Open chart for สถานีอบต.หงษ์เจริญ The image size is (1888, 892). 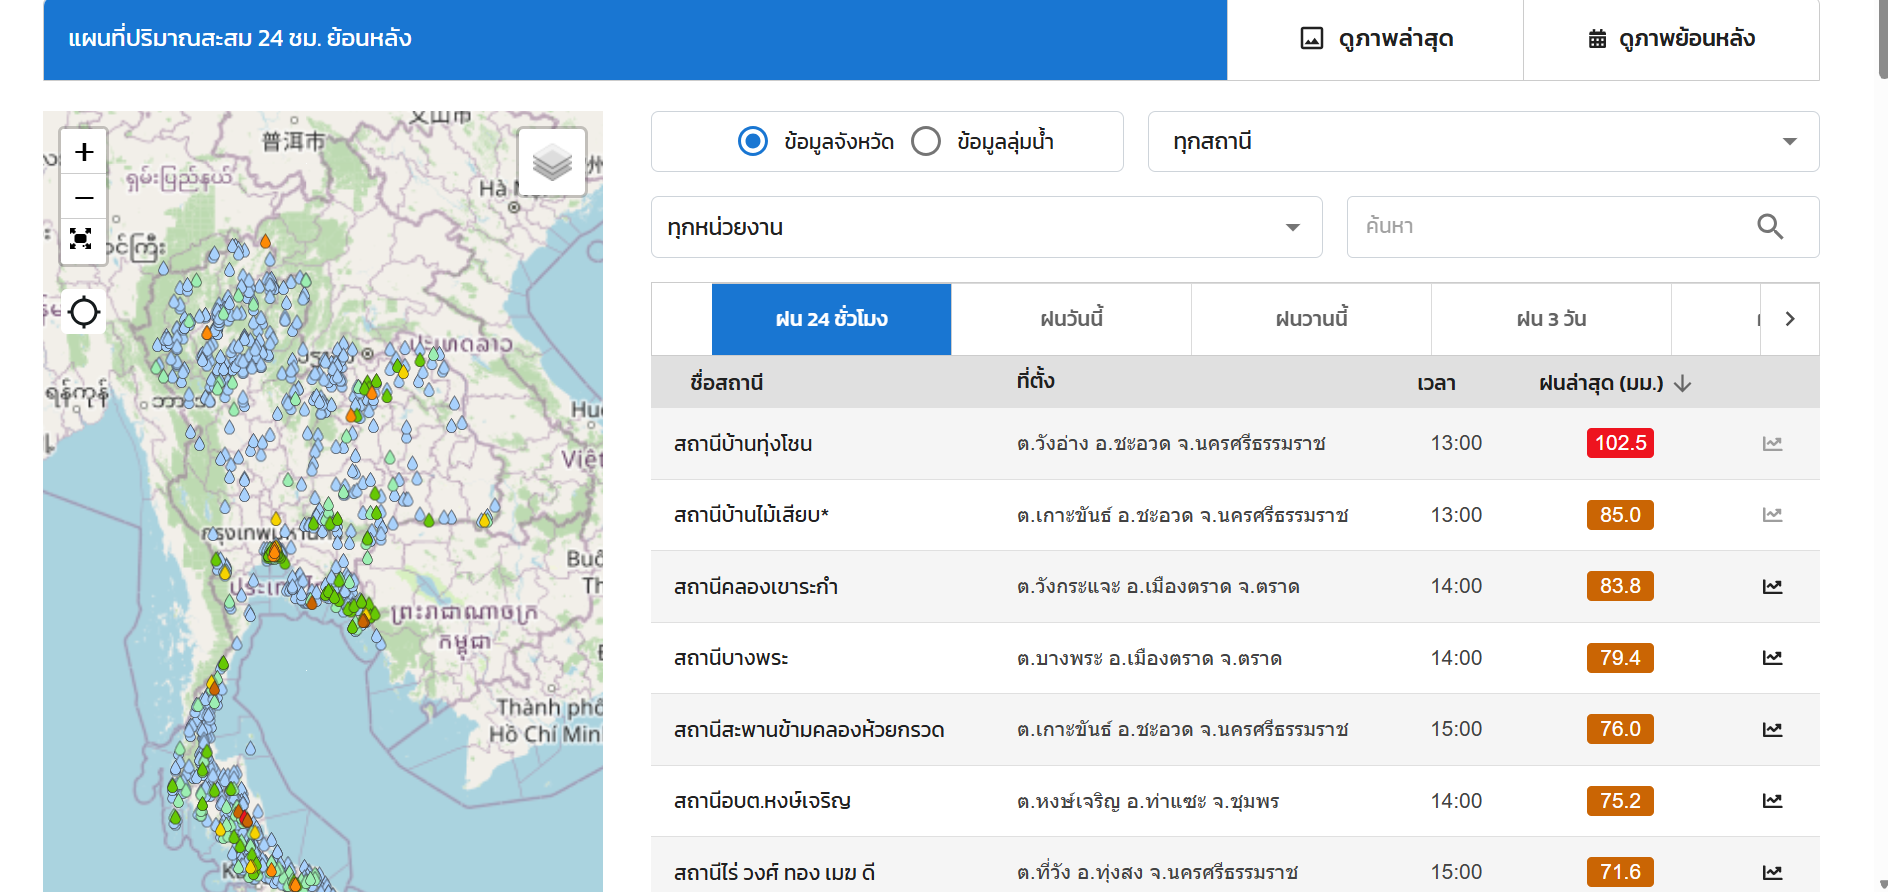1772,801
